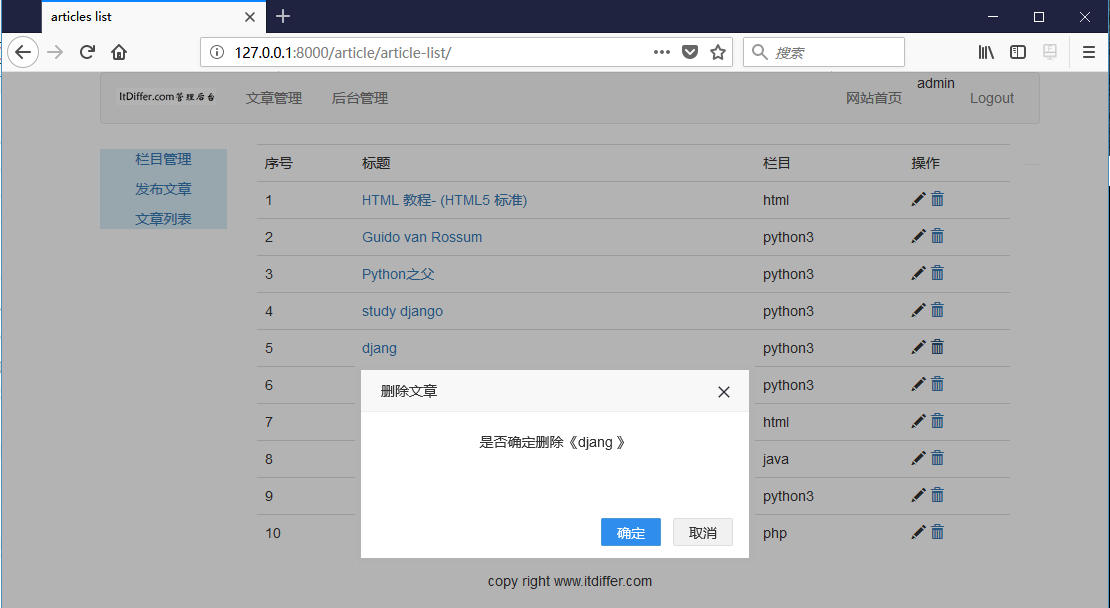Edit article in row 6

point(918,384)
